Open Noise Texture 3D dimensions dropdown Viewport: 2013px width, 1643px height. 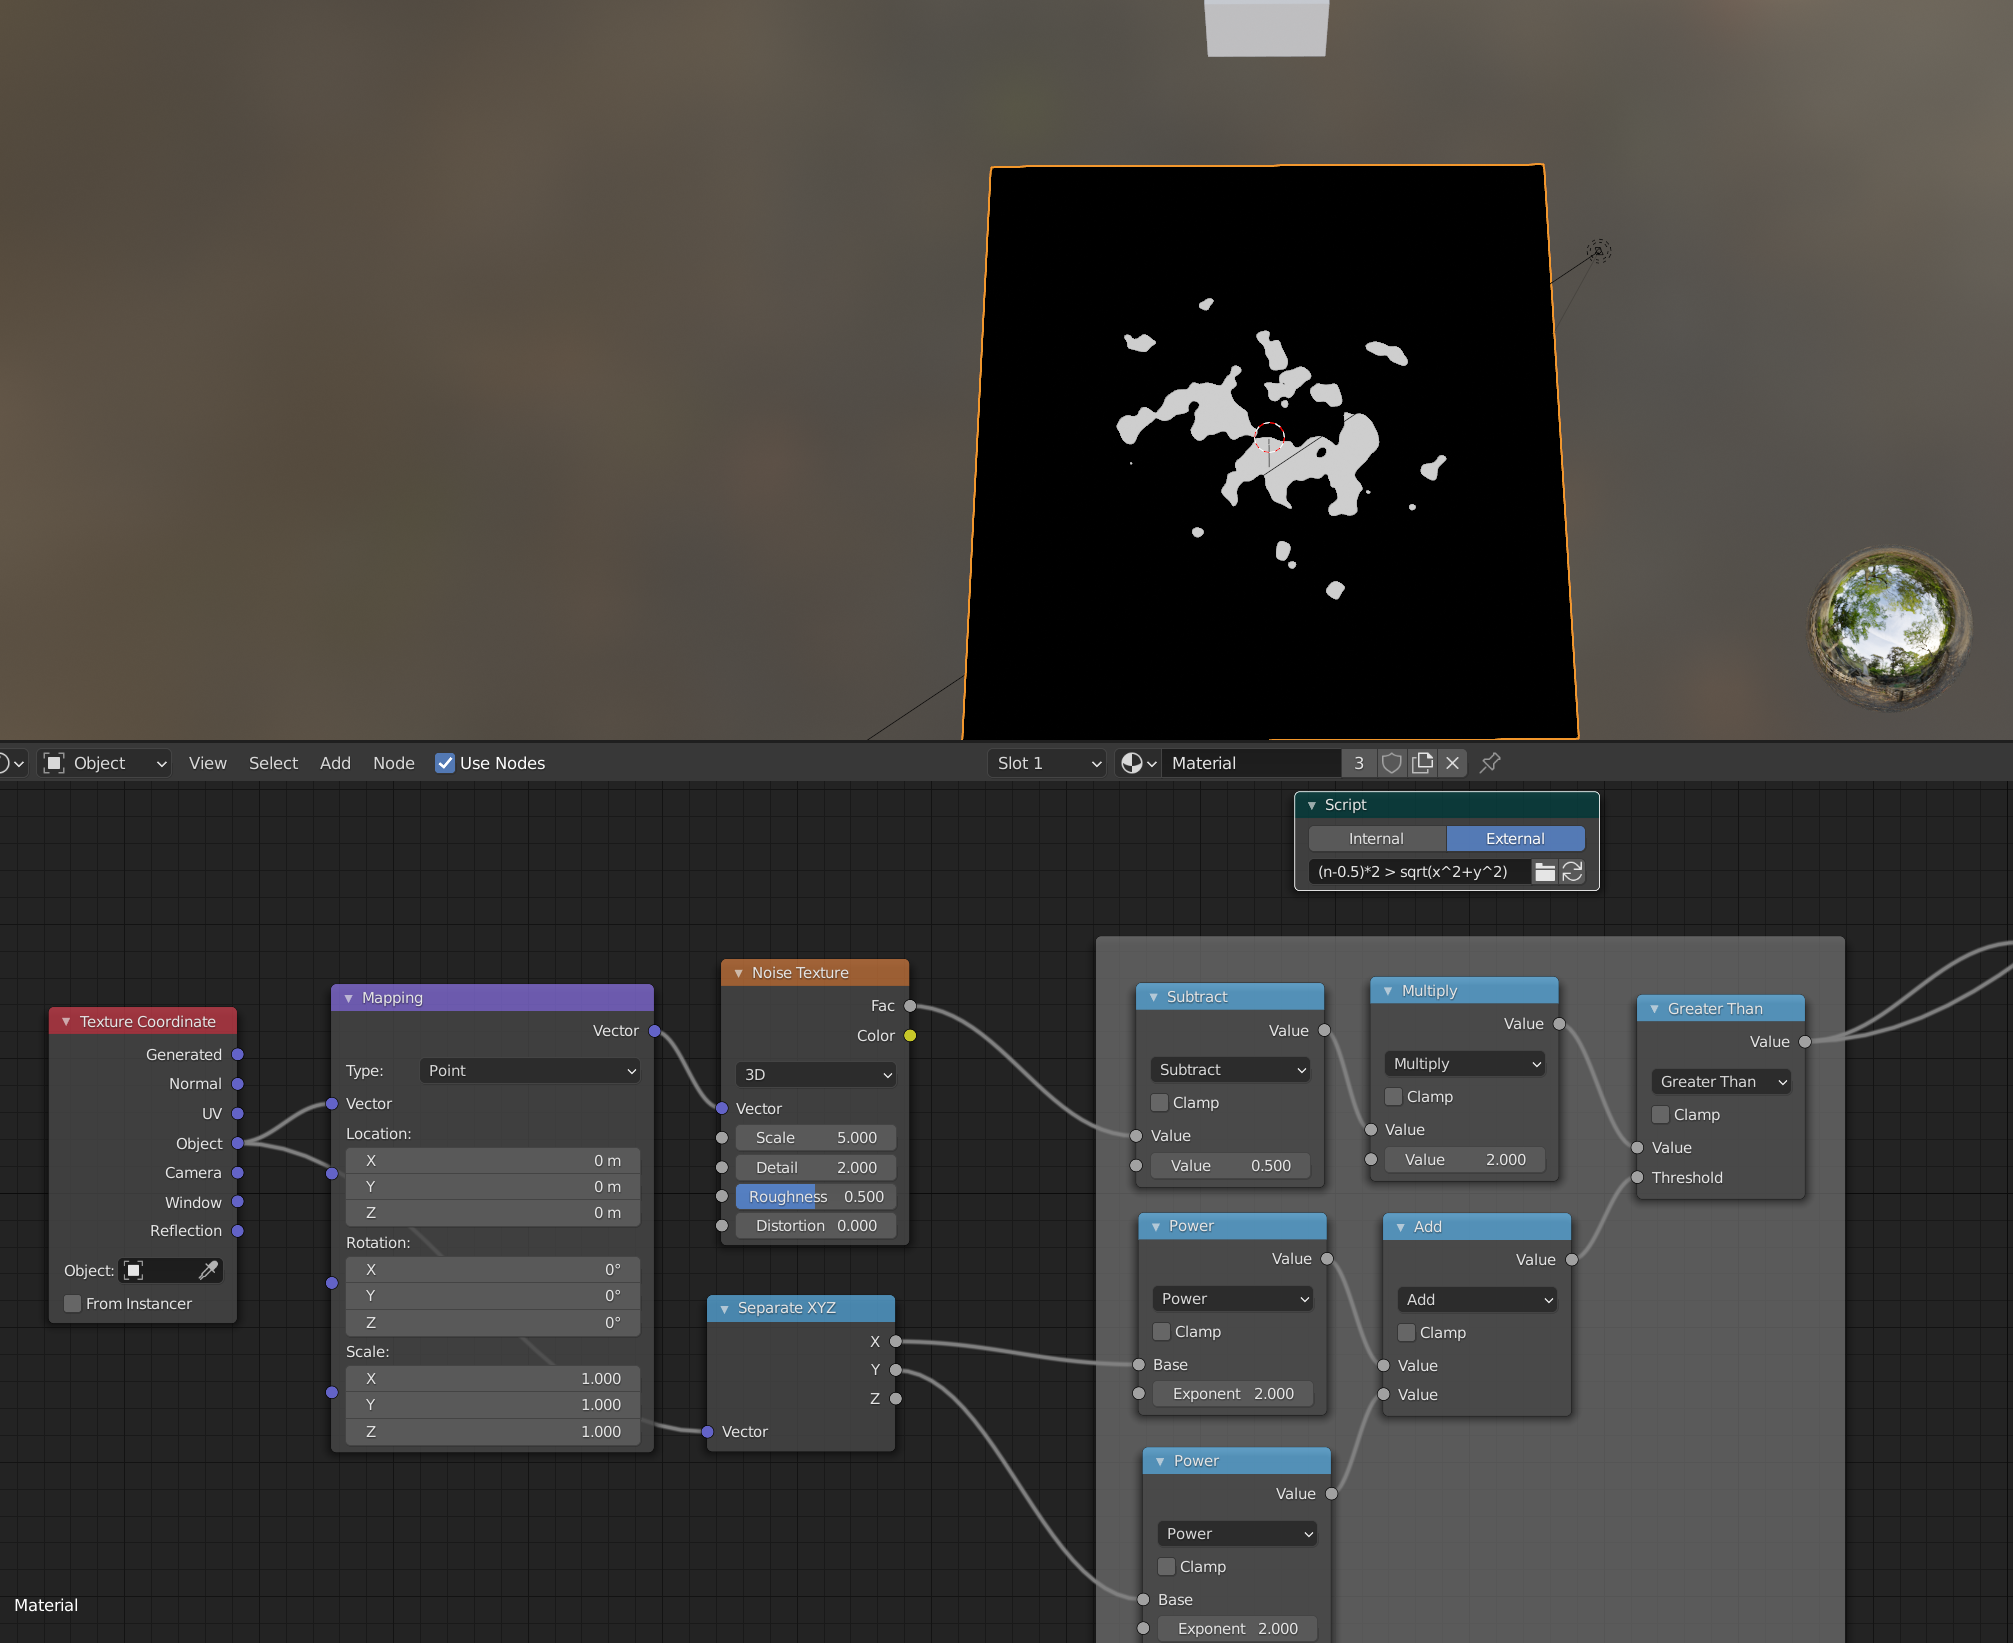[x=816, y=1074]
